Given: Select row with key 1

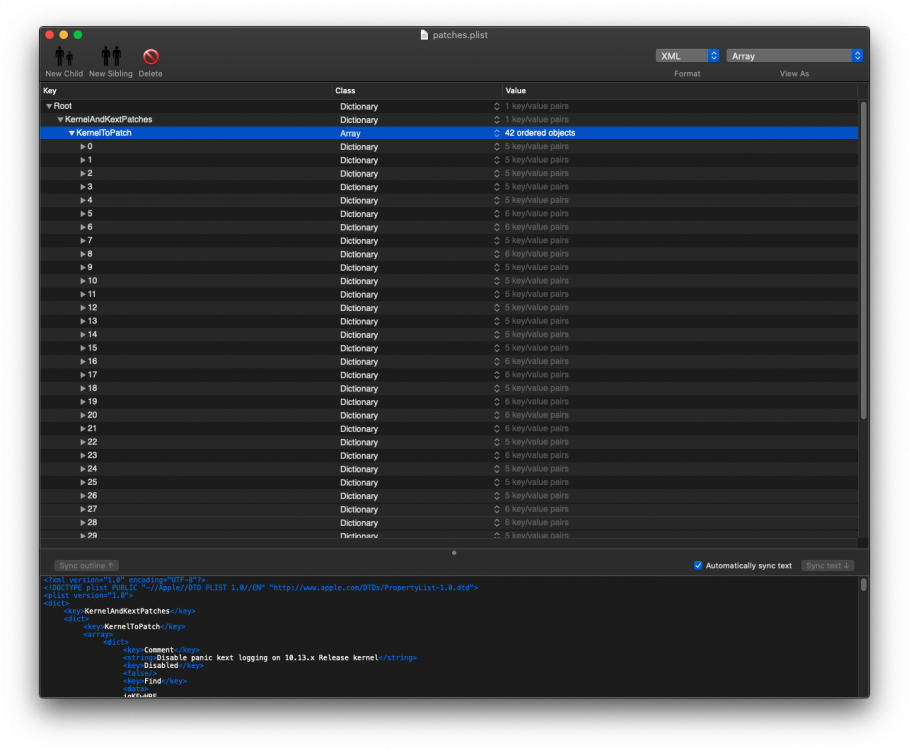Looking at the screenshot, I should tap(449, 160).
